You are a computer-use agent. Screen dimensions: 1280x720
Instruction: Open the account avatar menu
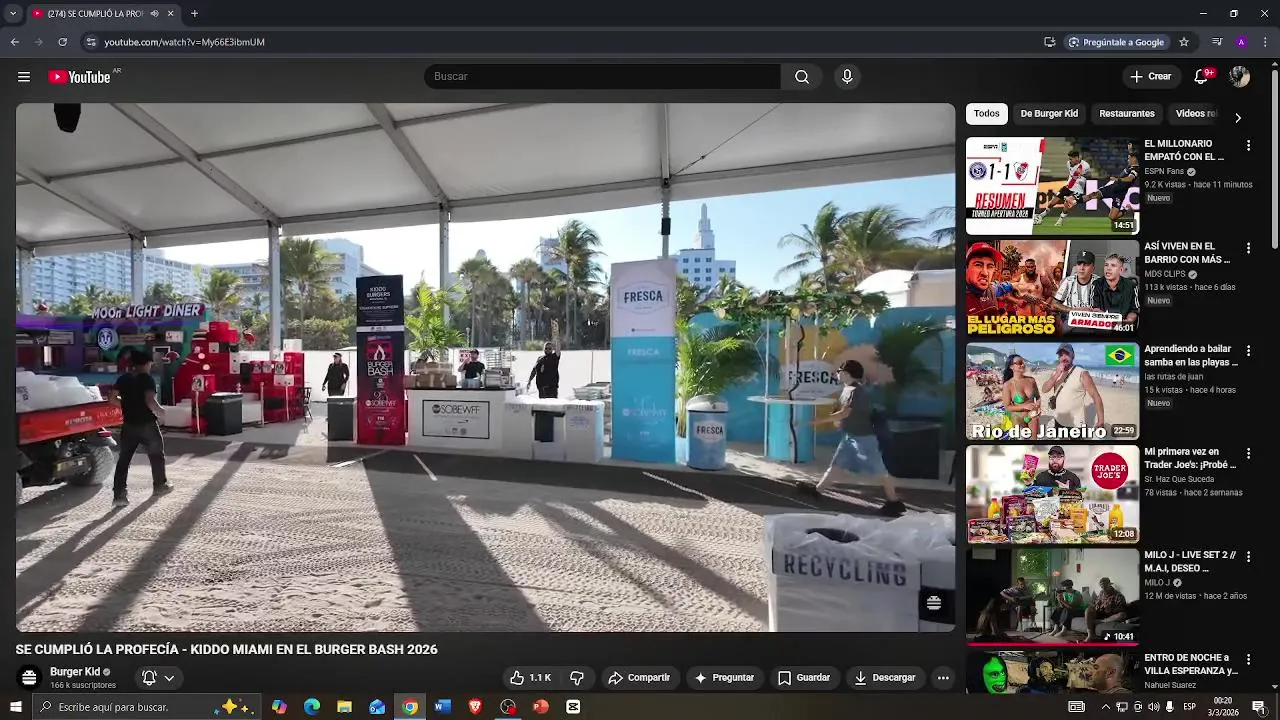click(x=1240, y=76)
